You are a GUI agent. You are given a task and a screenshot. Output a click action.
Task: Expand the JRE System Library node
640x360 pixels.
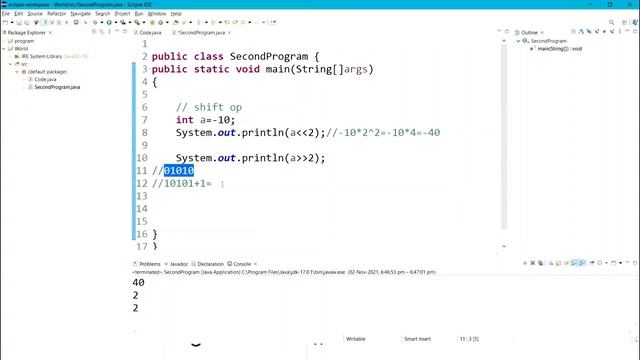11,56
